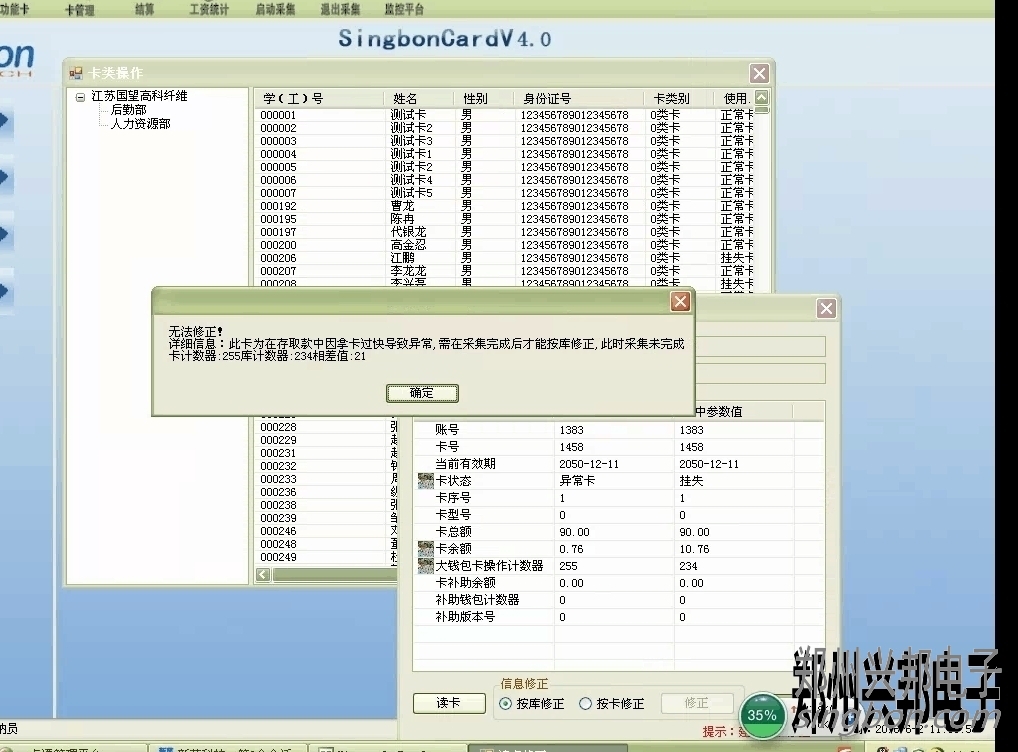This screenshot has width=1018, height=752.
Task: Open 结算 menu
Action: point(144,10)
